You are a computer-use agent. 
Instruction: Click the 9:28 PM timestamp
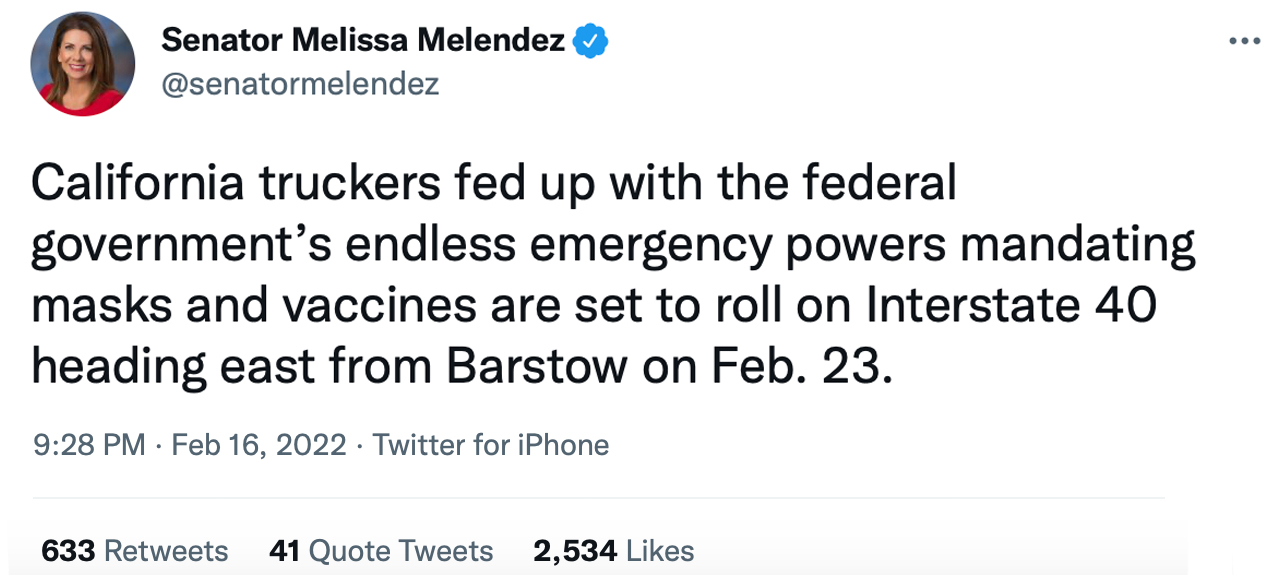point(89,444)
